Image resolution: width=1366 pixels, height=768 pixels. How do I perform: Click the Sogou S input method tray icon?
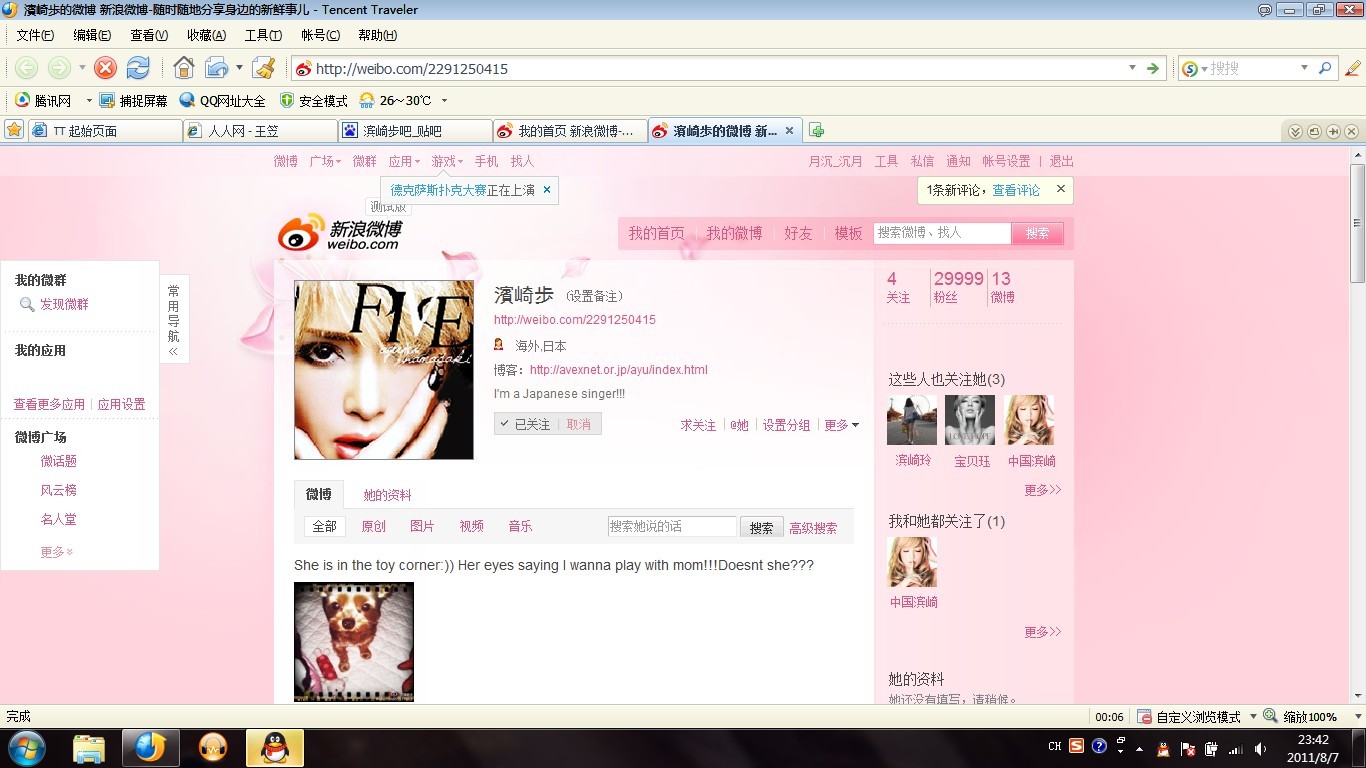pyautogui.click(x=1076, y=746)
